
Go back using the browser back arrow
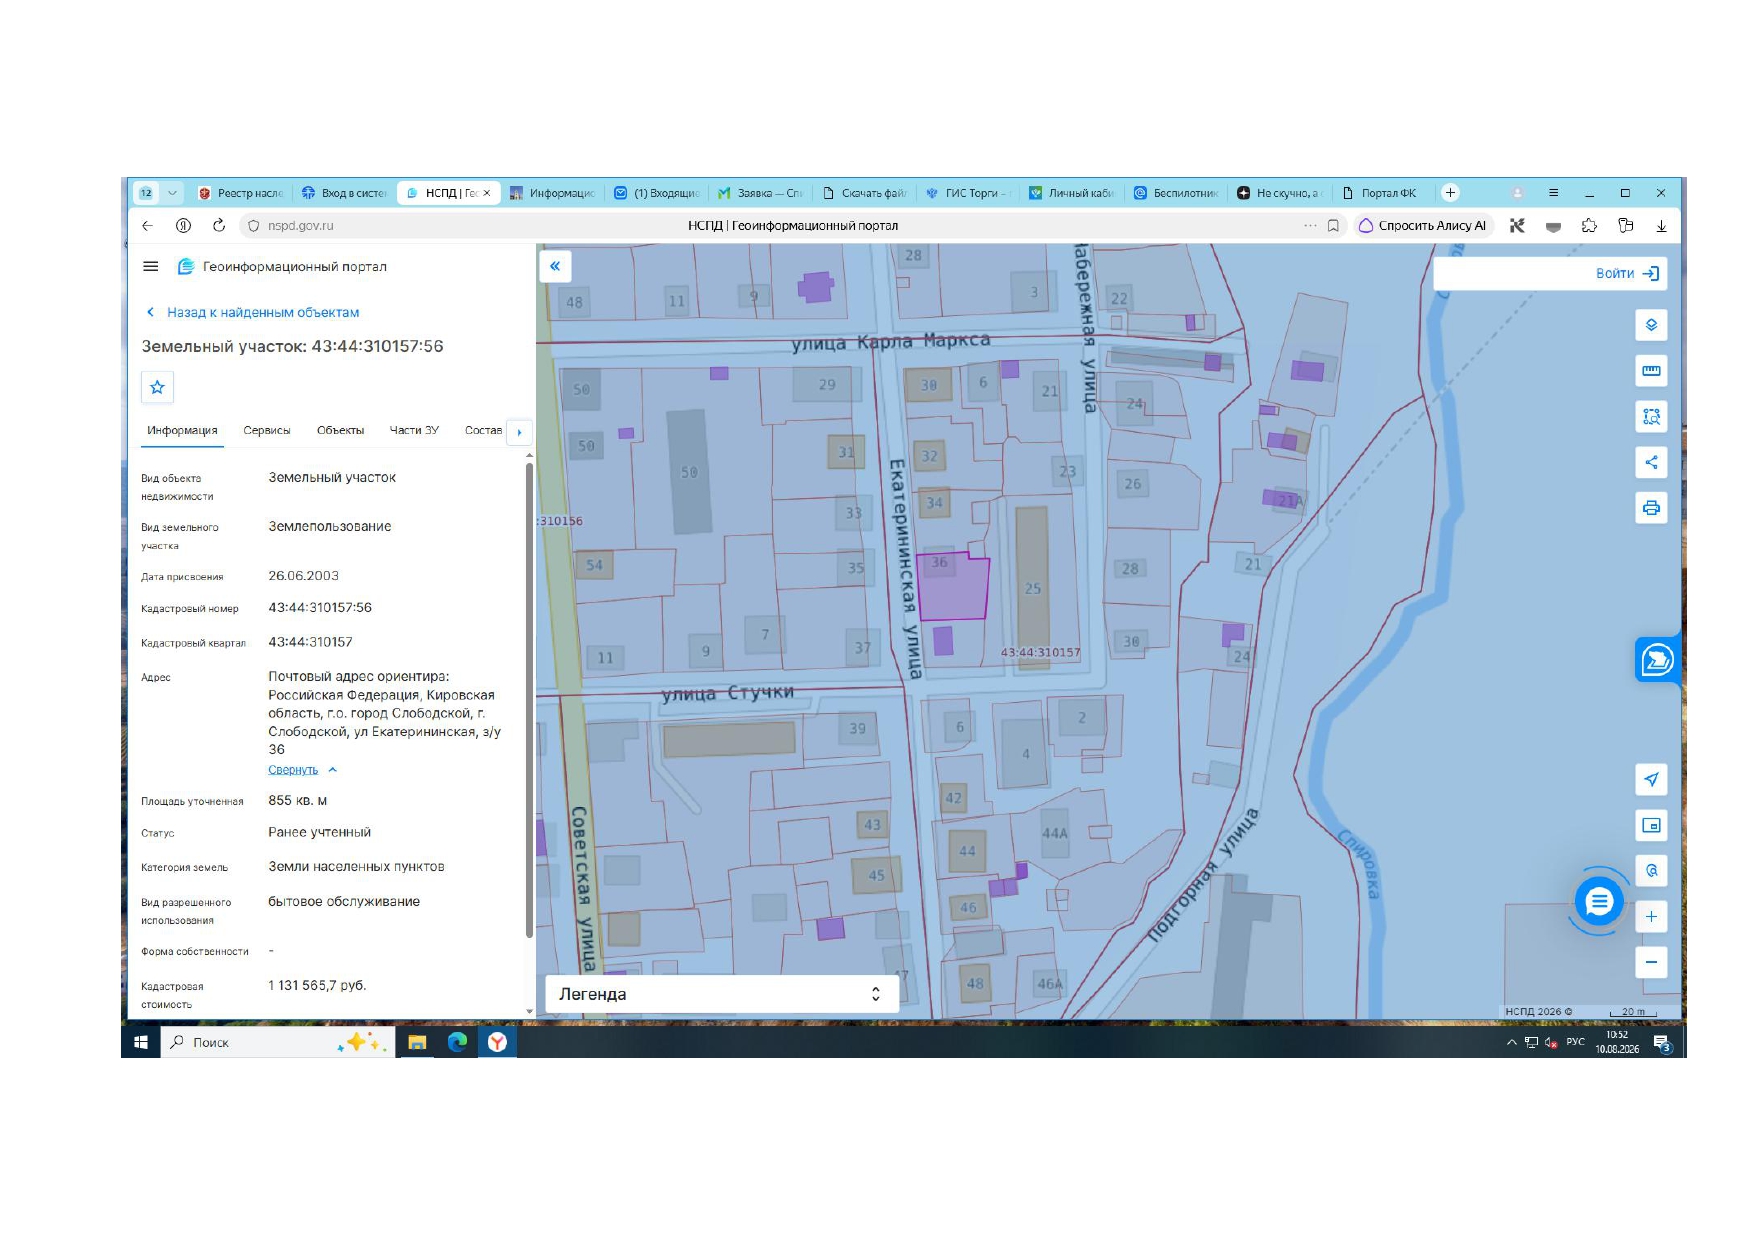click(x=147, y=226)
